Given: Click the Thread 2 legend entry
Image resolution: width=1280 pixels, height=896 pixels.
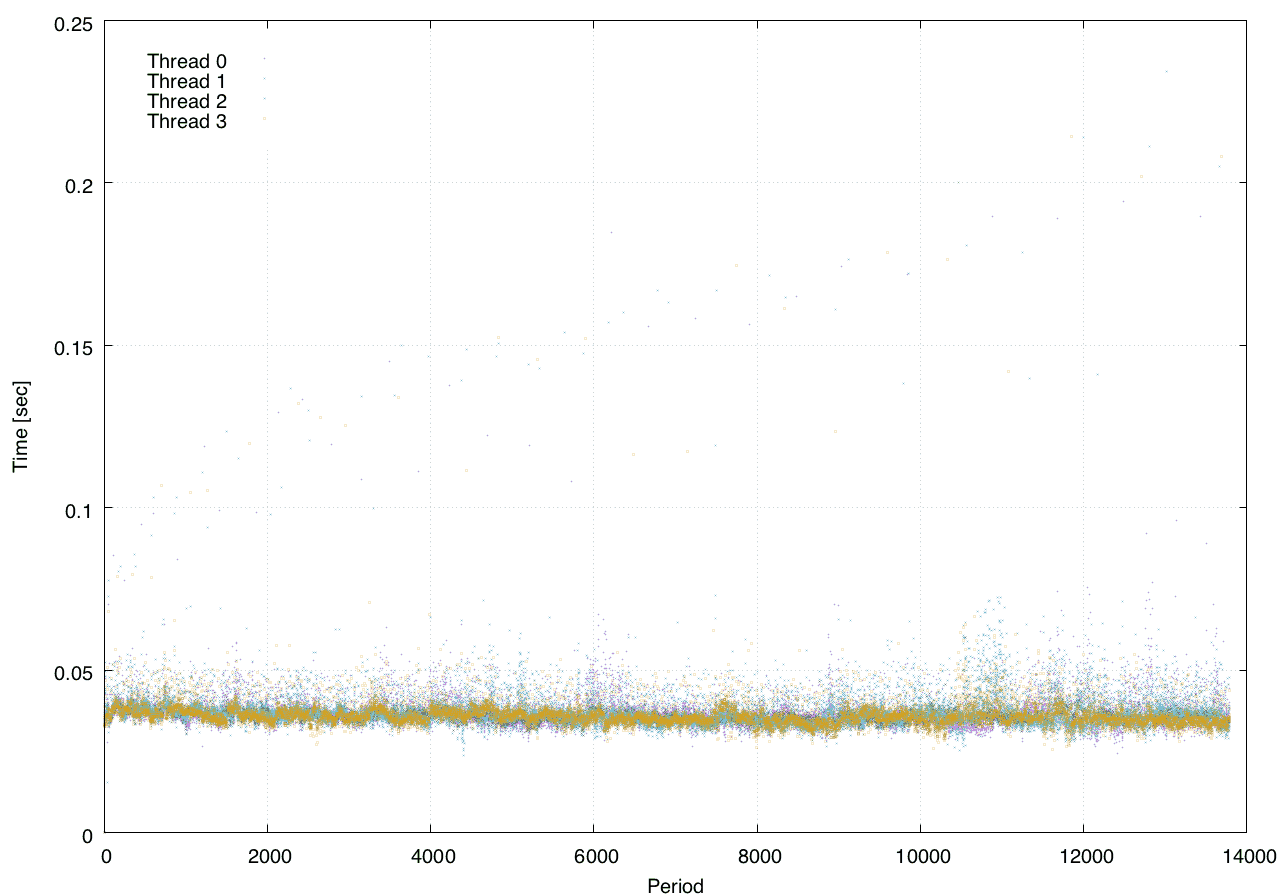Looking at the screenshot, I should 187,101.
